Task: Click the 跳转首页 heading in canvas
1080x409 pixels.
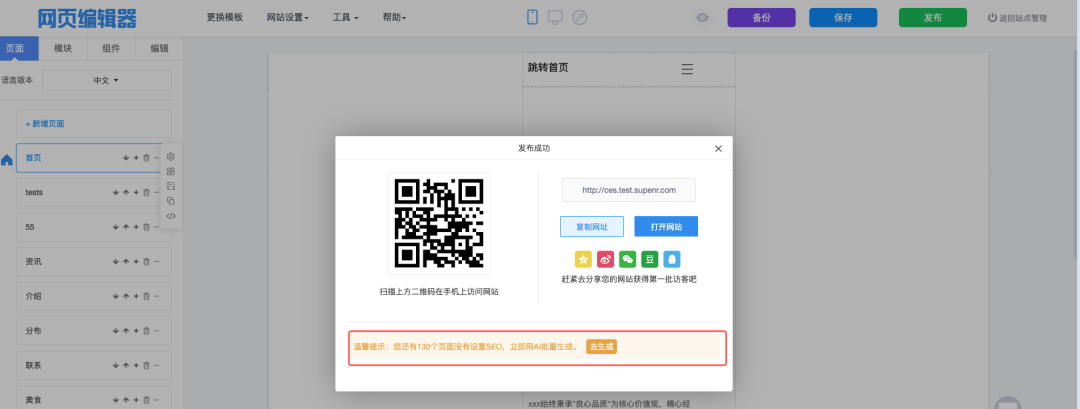Action: pos(548,67)
